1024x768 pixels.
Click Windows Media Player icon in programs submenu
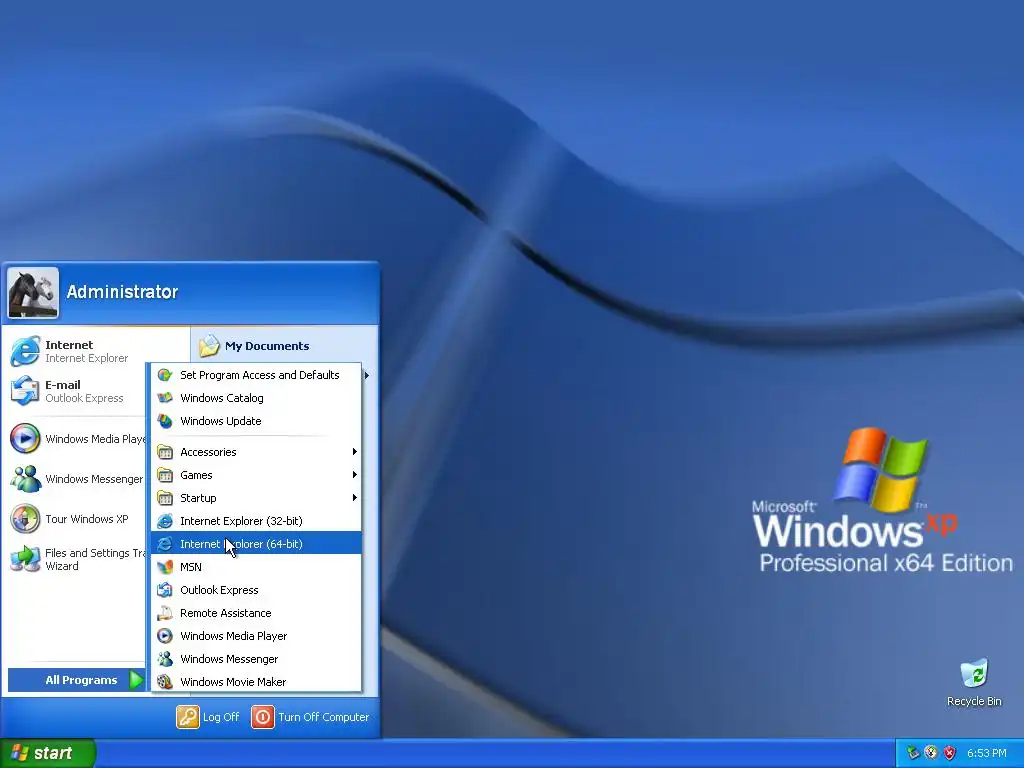(165, 635)
